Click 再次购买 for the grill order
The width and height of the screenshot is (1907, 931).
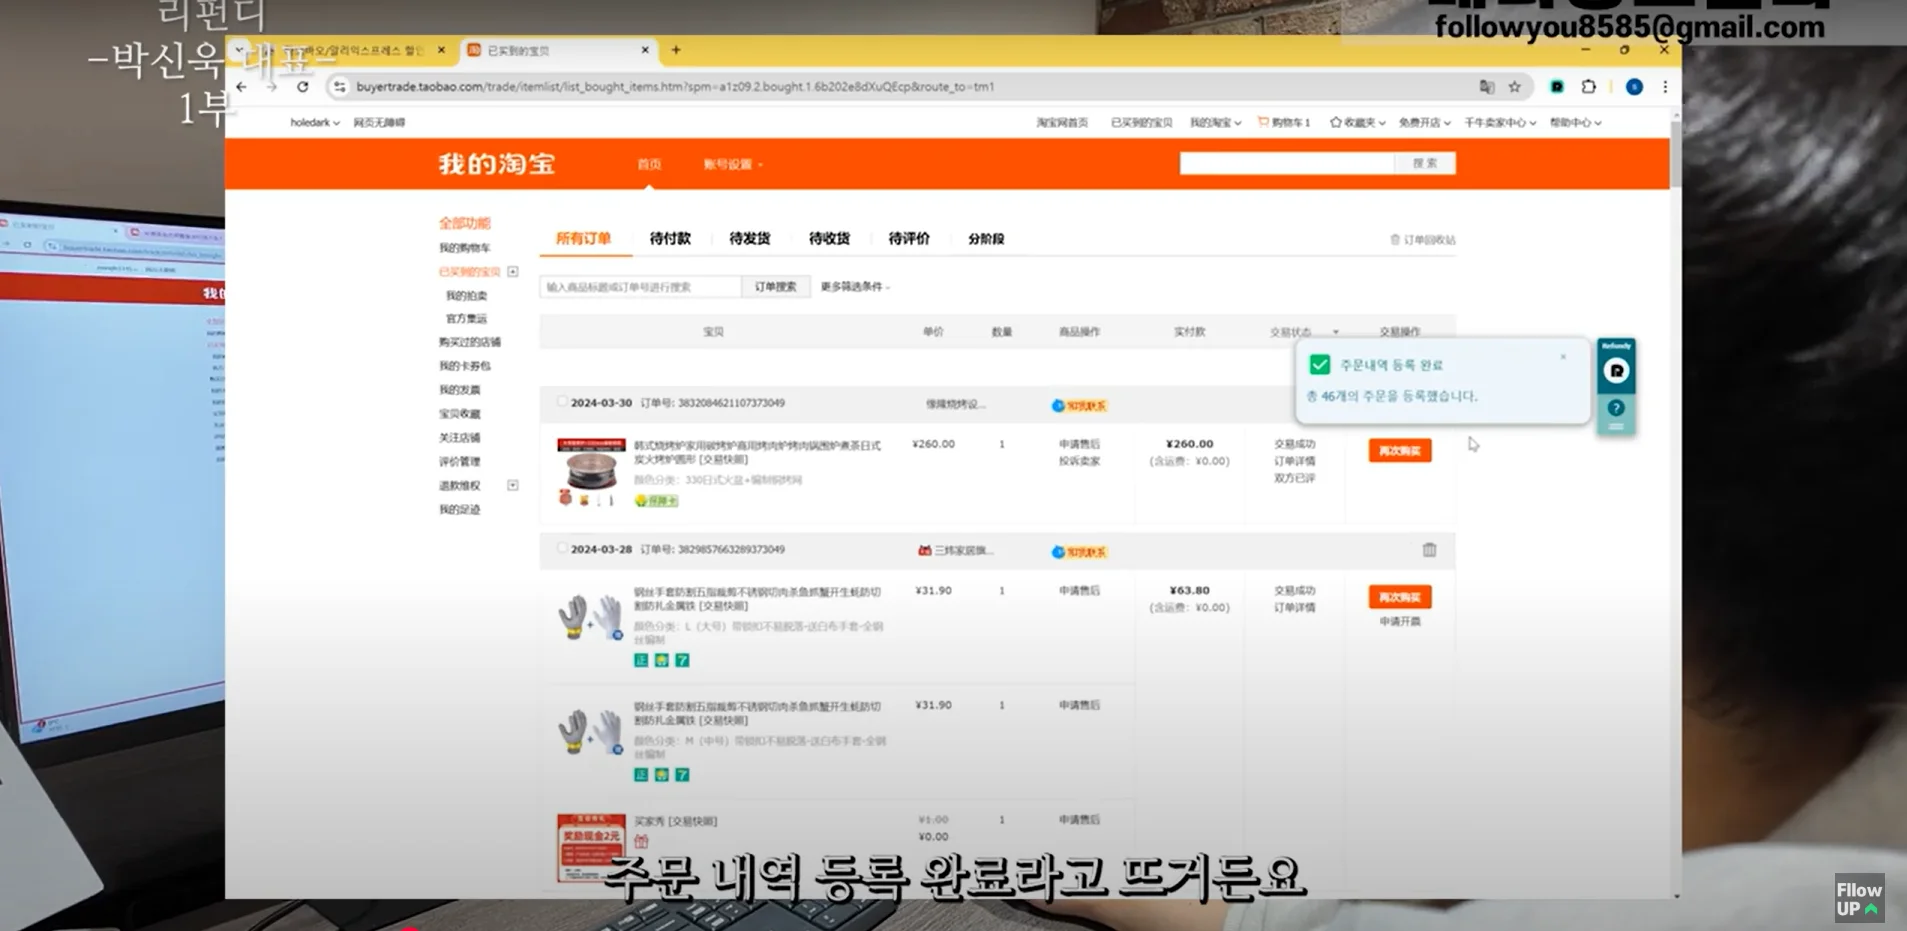[x=1399, y=451]
